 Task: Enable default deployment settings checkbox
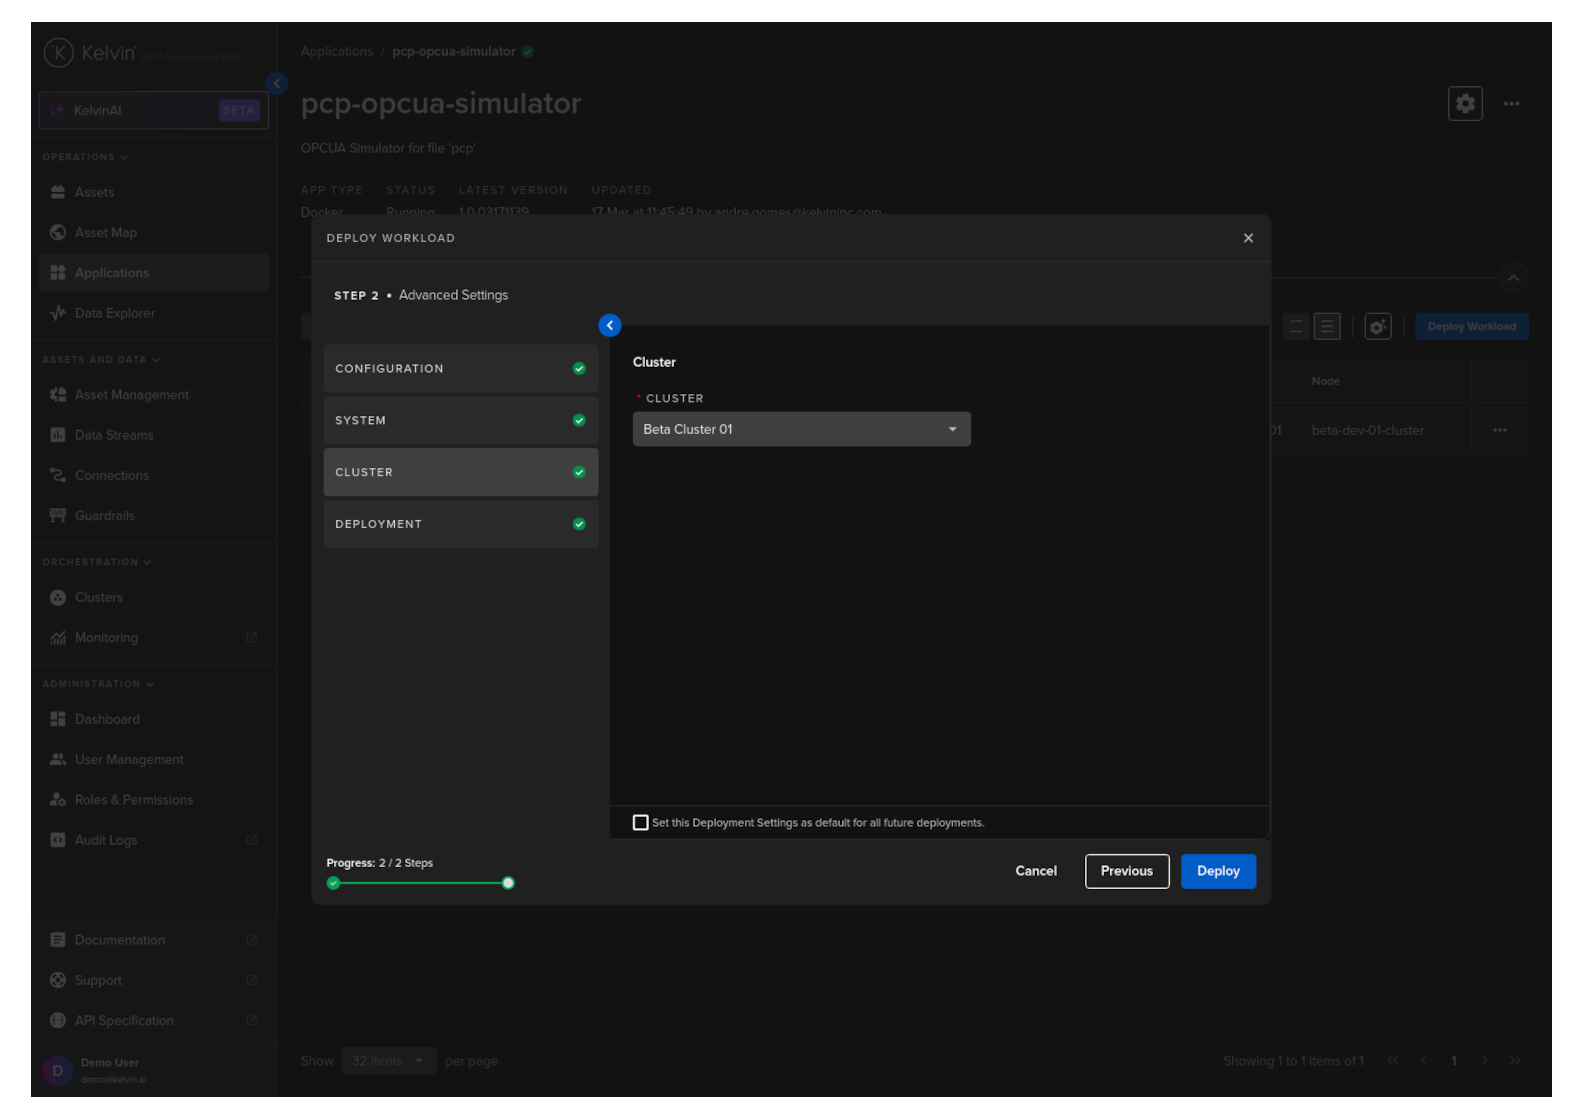tap(640, 822)
